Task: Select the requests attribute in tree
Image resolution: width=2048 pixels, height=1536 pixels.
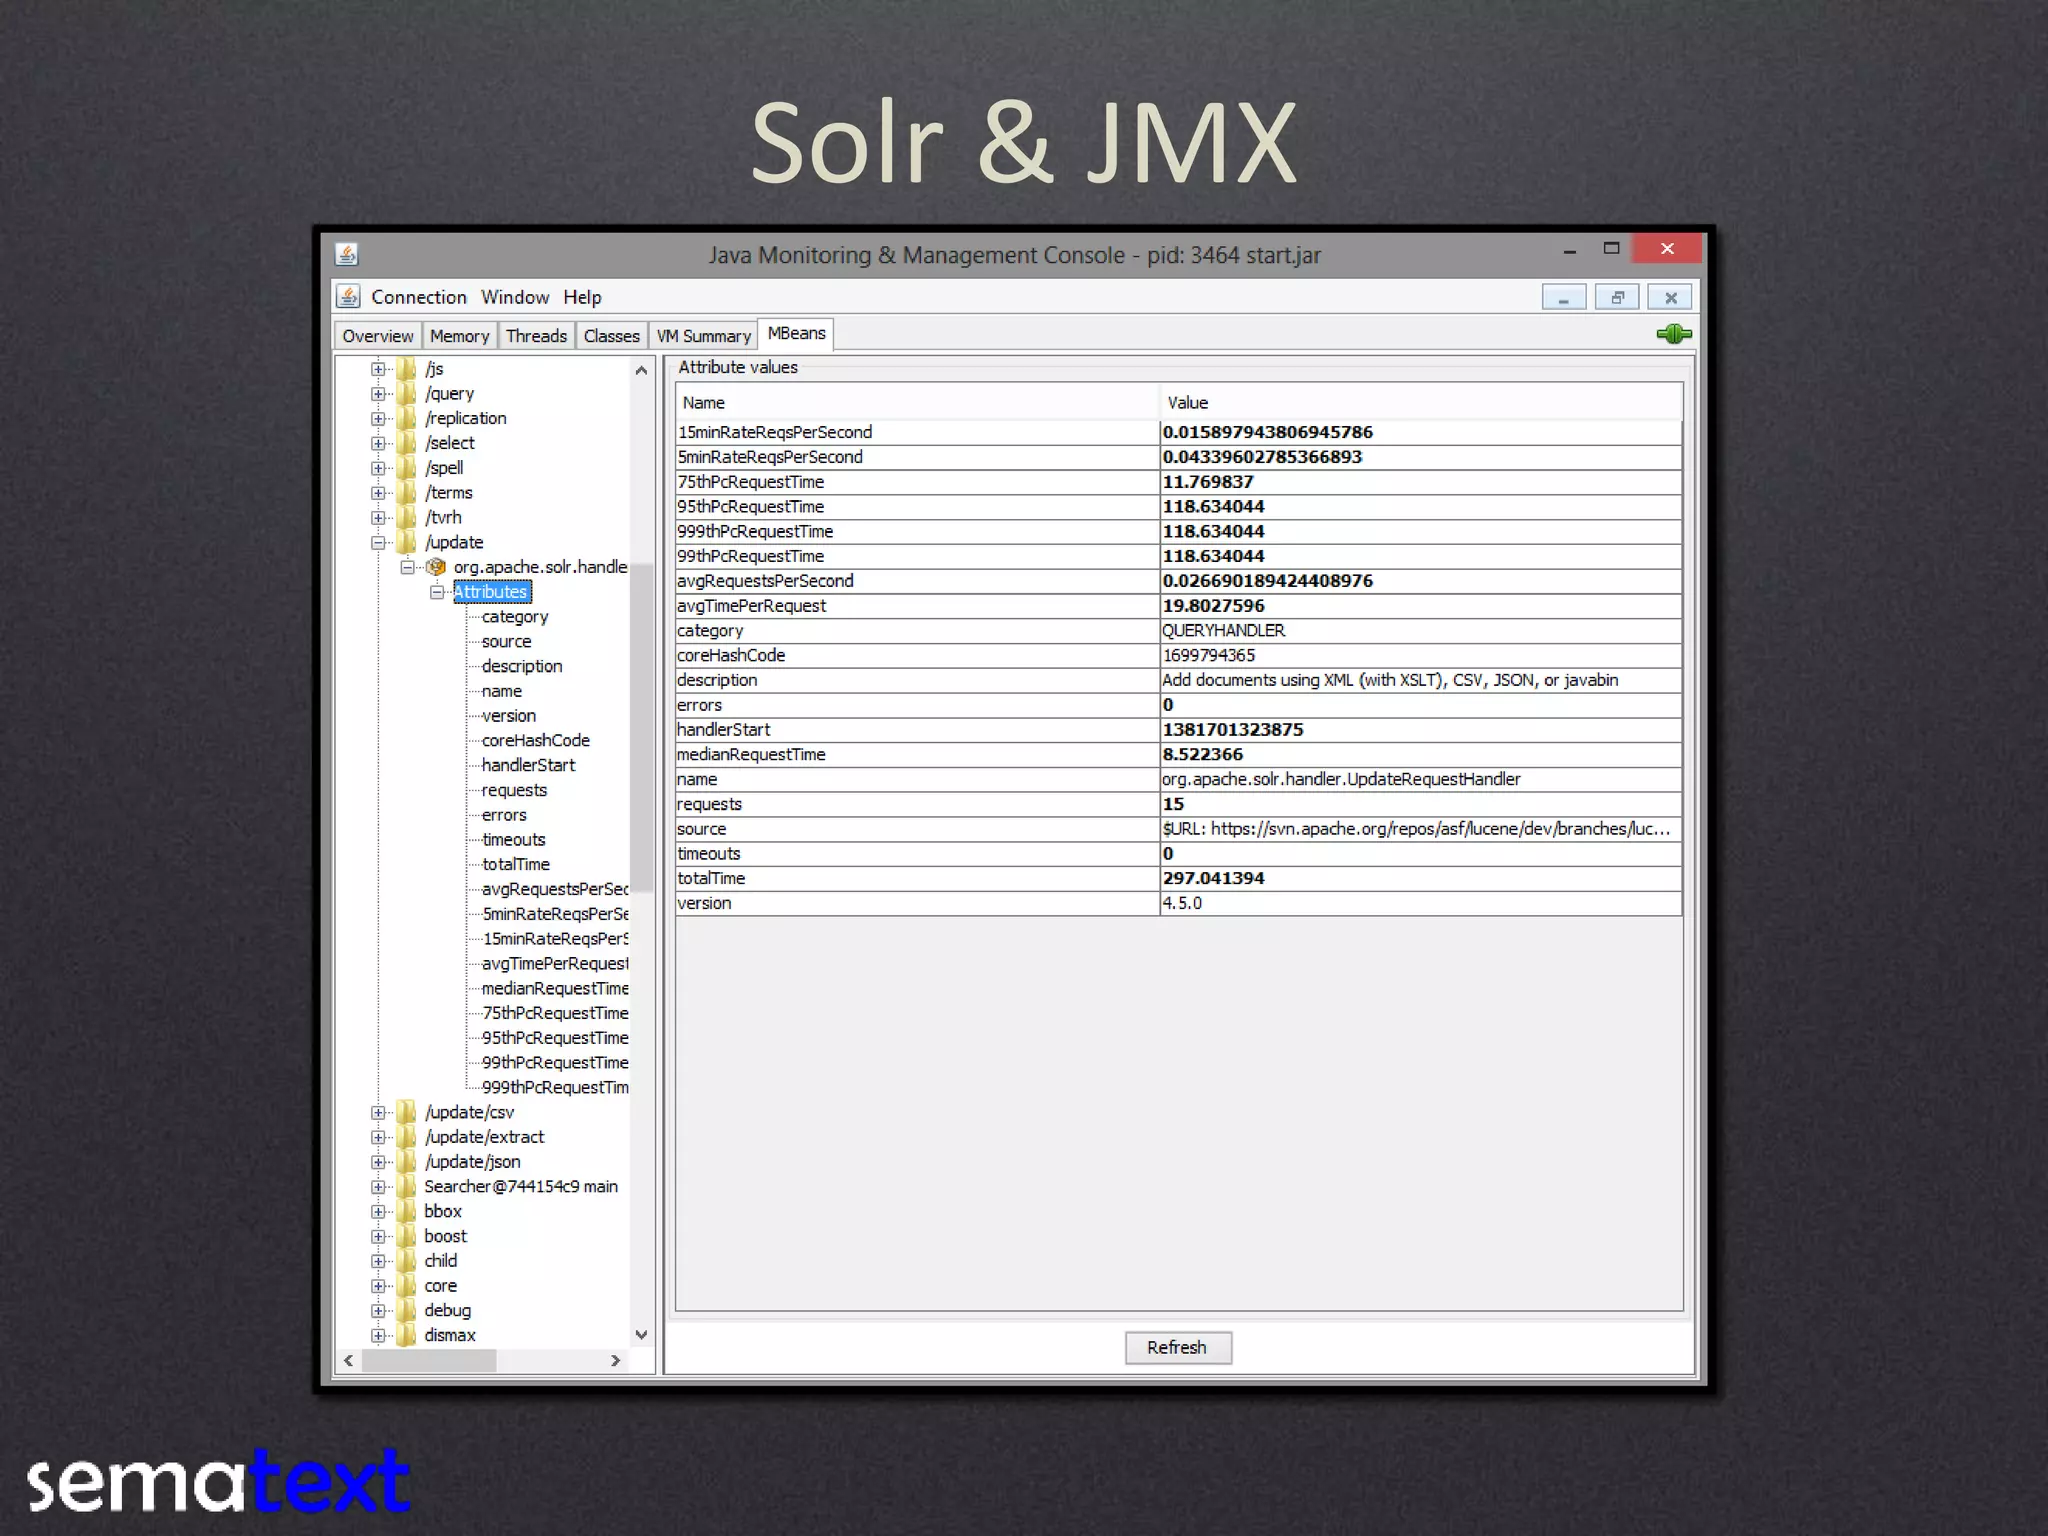Action: tap(514, 790)
